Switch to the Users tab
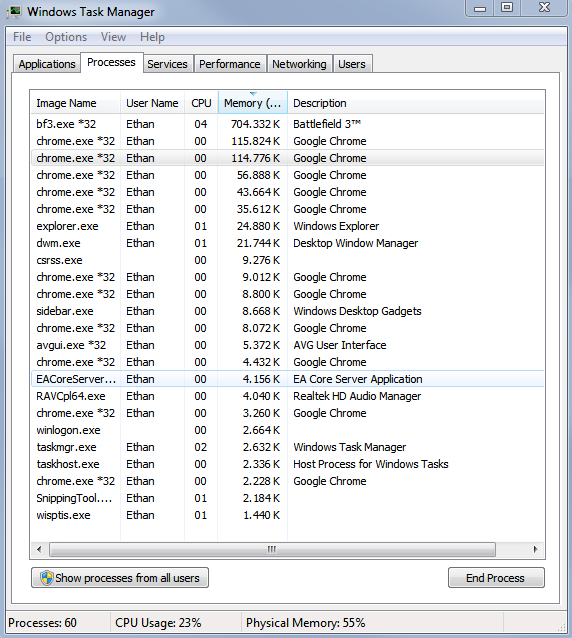The width and height of the screenshot is (572, 638). coord(352,64)
